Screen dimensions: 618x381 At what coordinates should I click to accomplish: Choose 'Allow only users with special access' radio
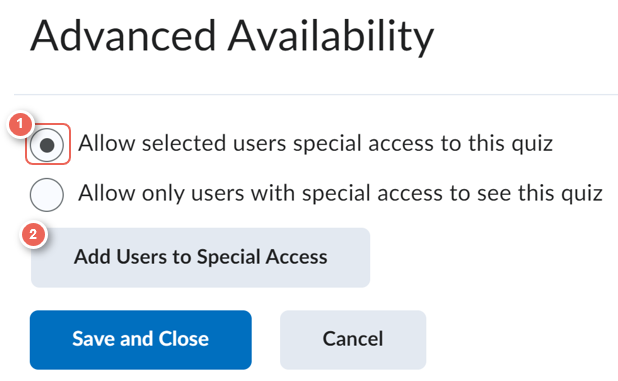click(x=47, y=195)
